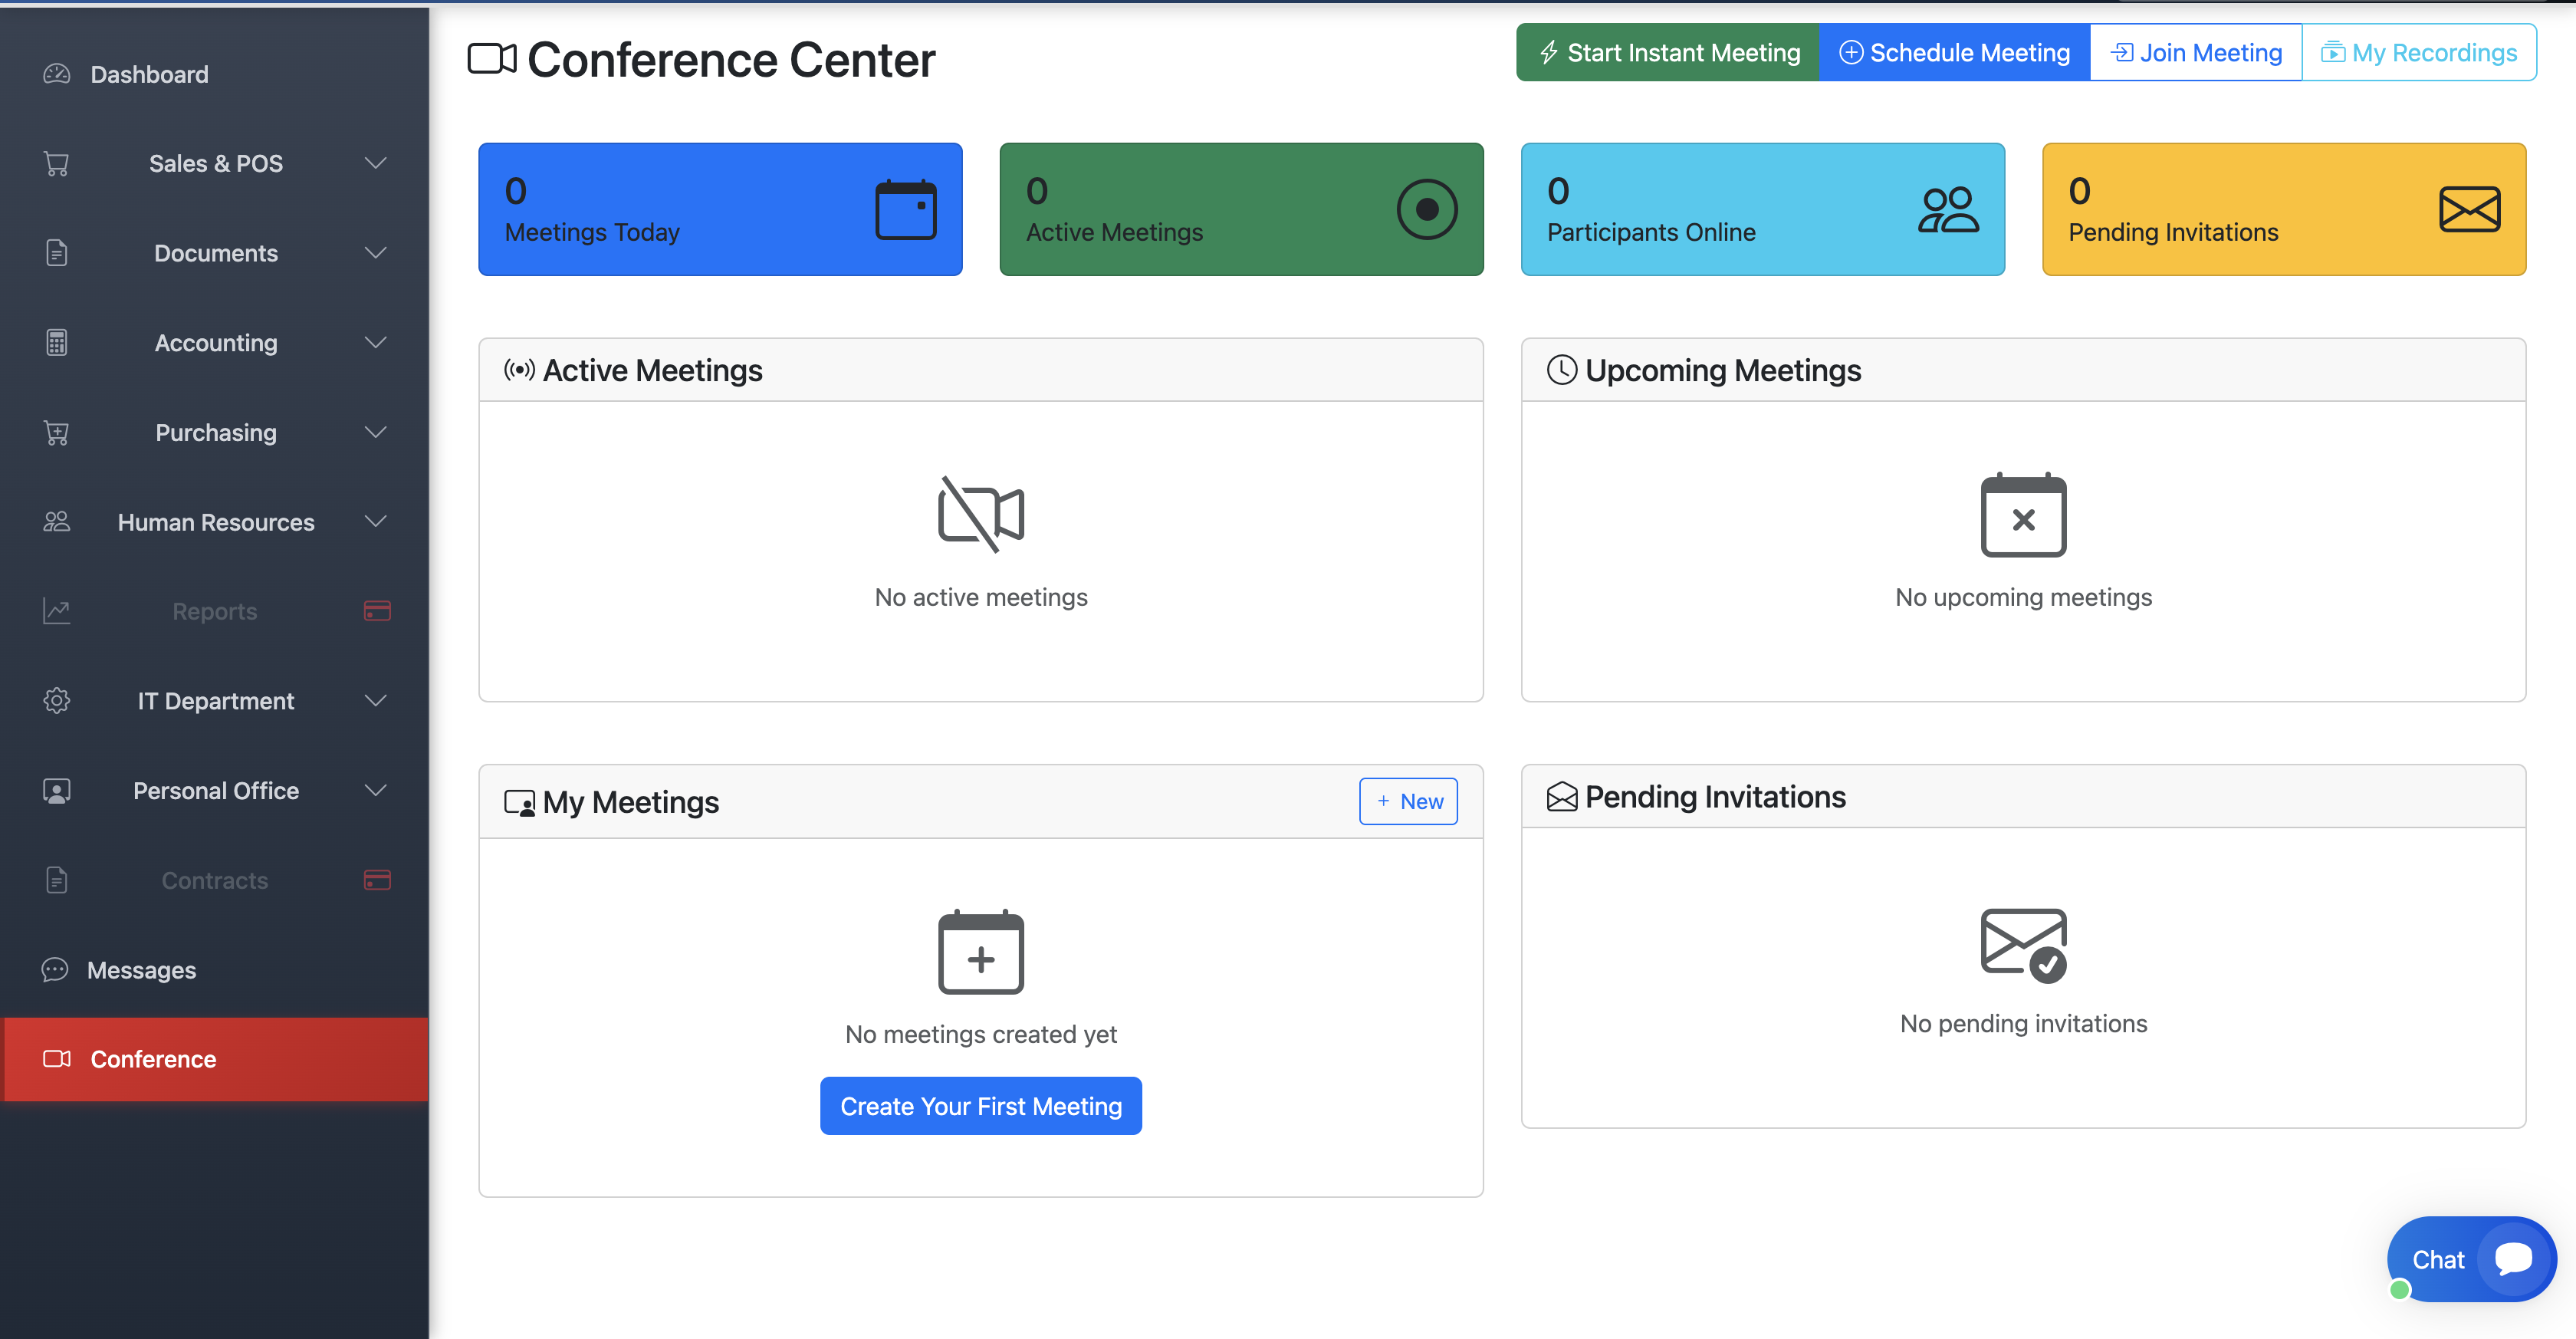Click the New button in My Meetings
The height and width of the screenshot is (1339, 2576).
(1409, 801)
